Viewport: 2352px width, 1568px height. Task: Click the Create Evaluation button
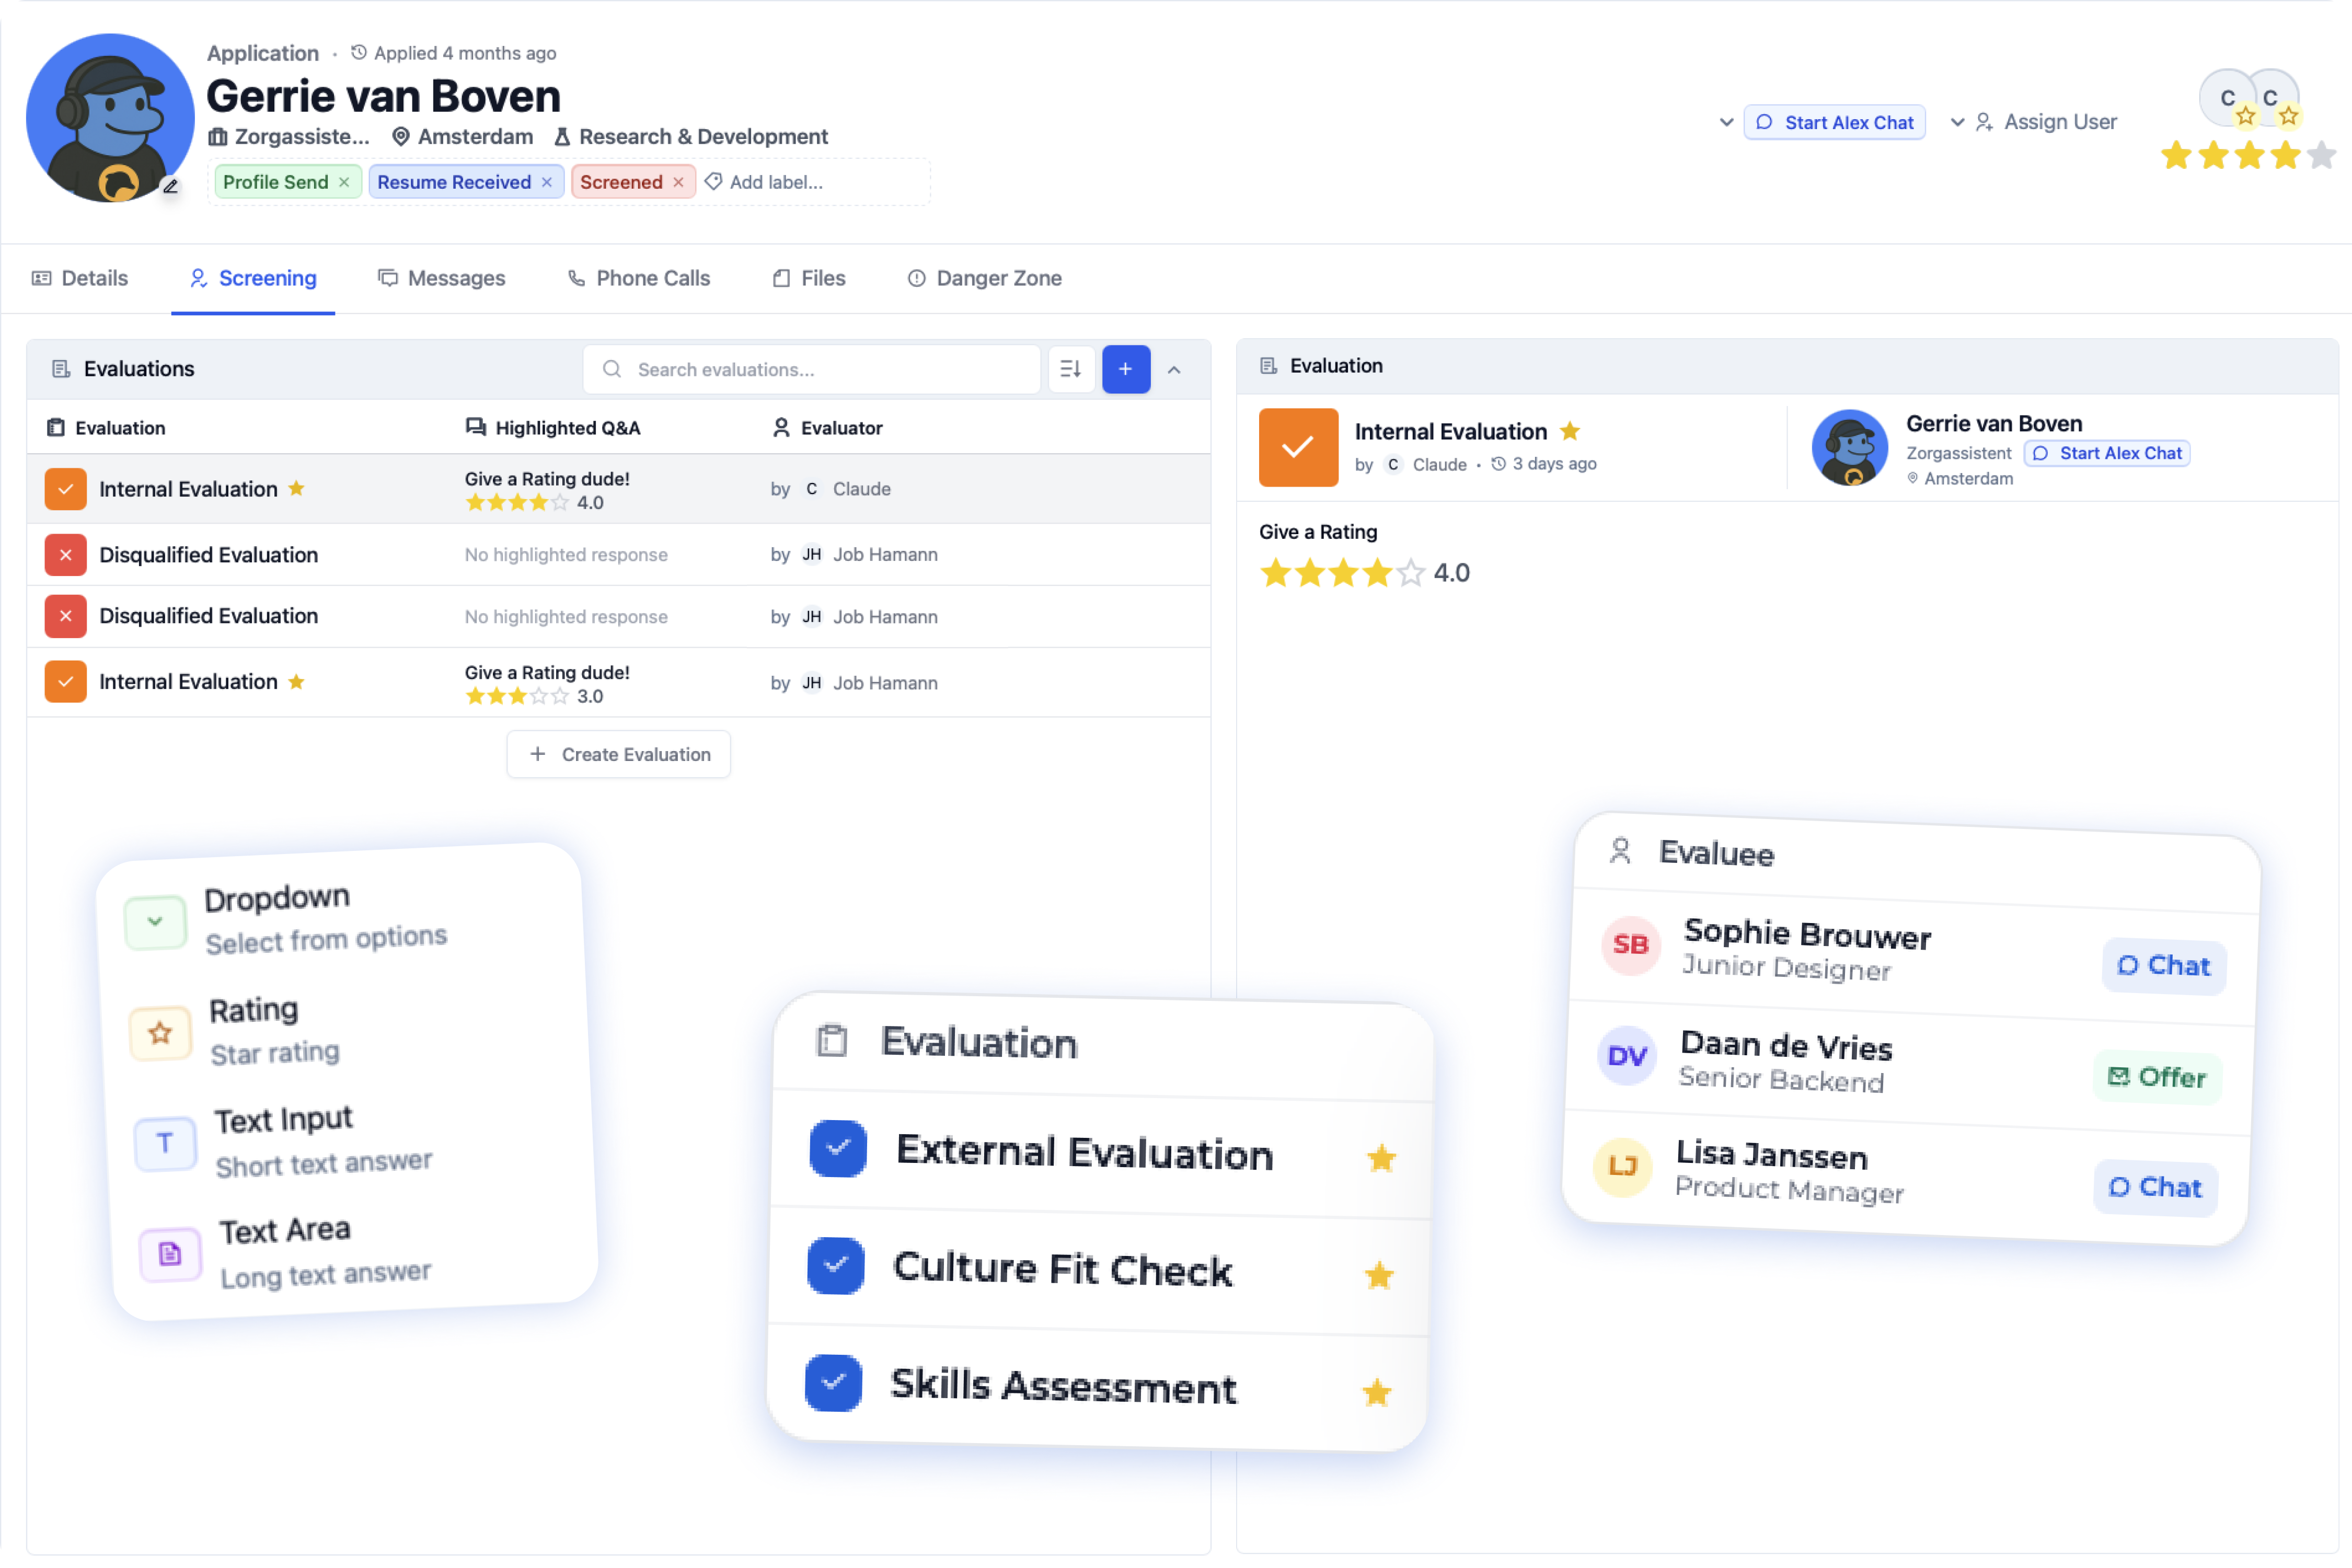pos(618,754)
